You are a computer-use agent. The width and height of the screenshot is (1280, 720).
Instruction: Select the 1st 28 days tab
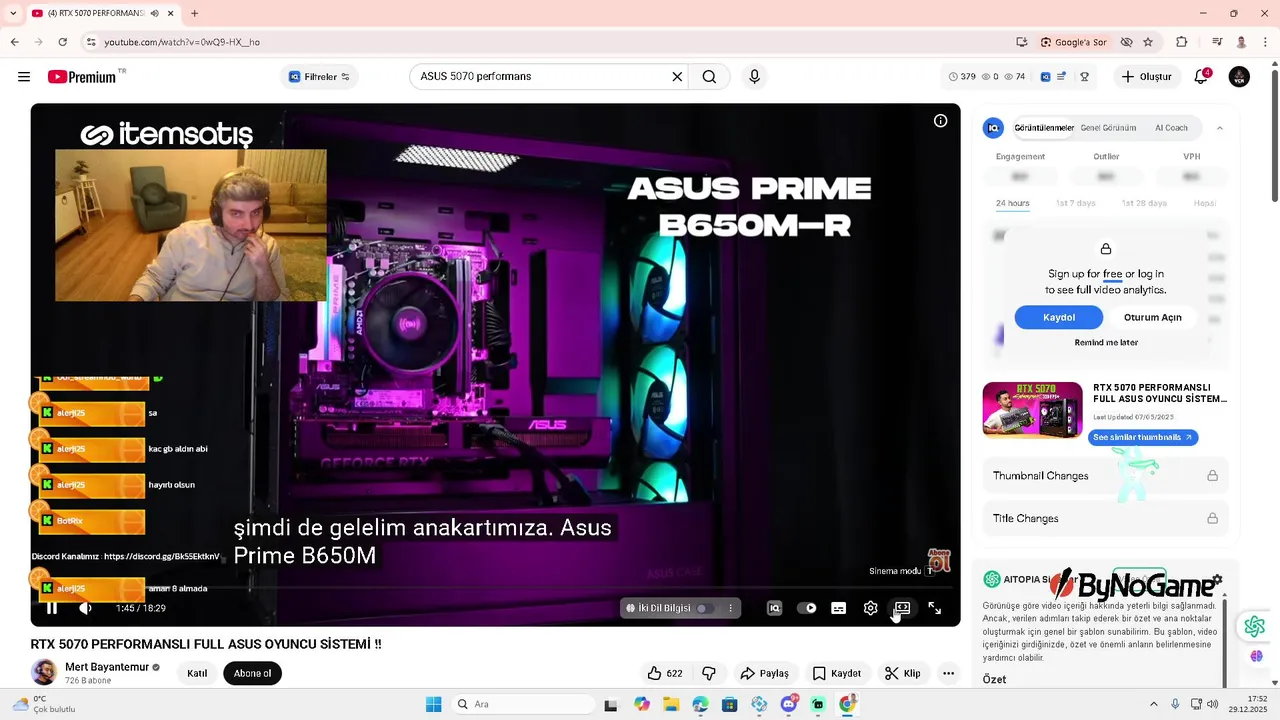point(1144,203)
